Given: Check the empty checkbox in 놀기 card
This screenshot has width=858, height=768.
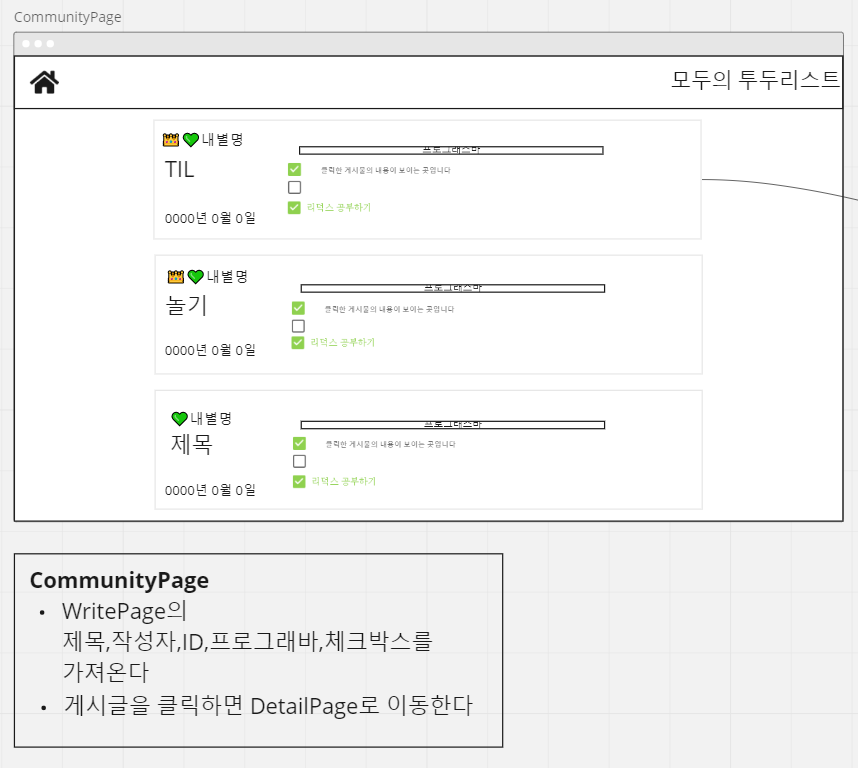Looking at the screenshot, I should click(x=298, y=326).
